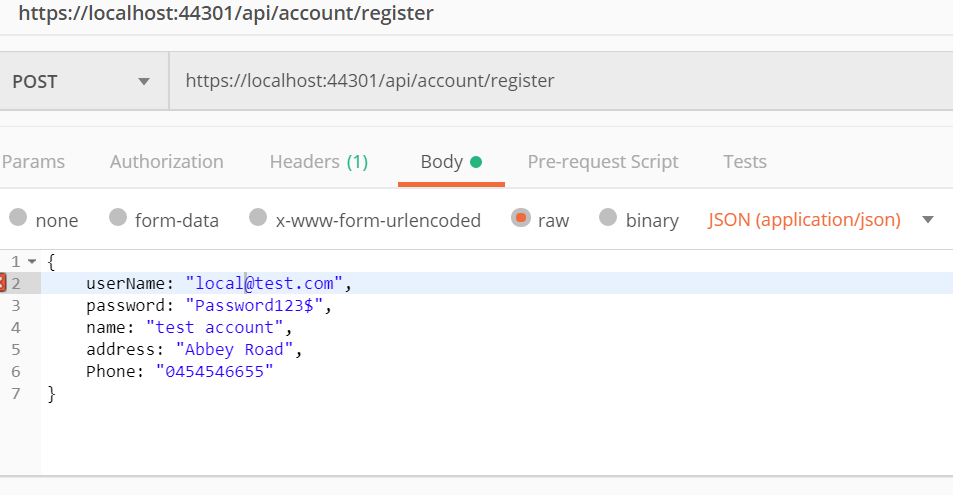953x495 pixels.
Task: Click the error marker on line 2
Action: click(x=3, y=284)
